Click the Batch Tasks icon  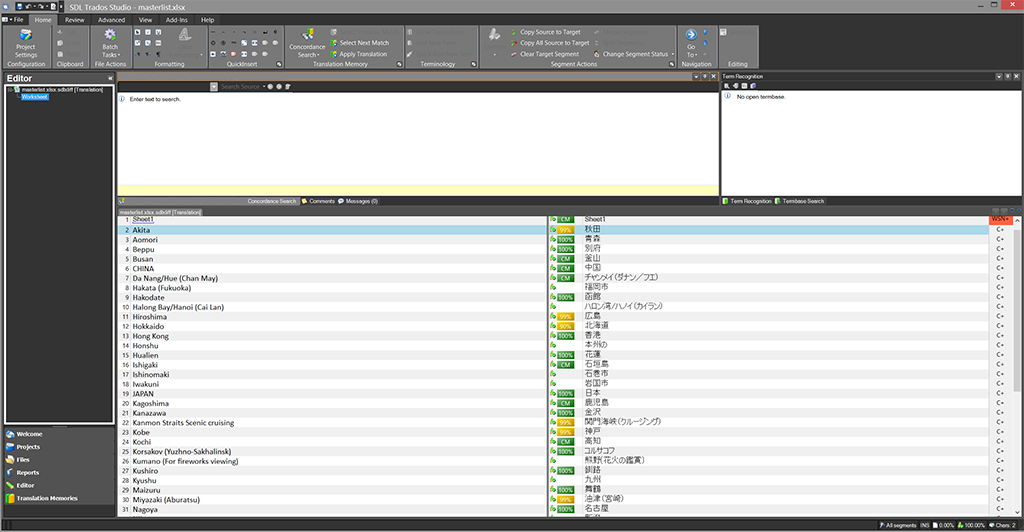pos(110,40)
